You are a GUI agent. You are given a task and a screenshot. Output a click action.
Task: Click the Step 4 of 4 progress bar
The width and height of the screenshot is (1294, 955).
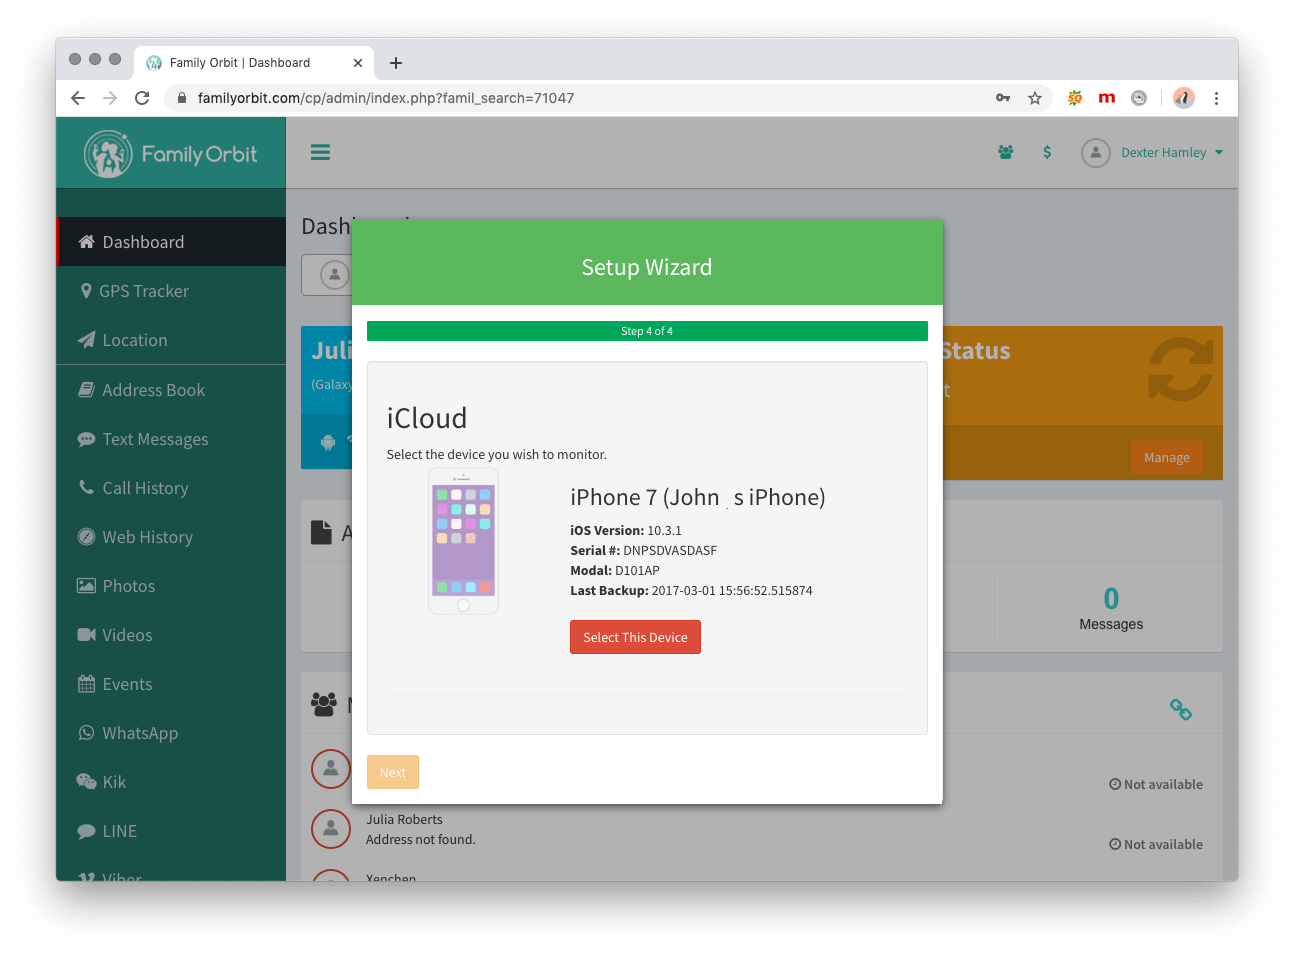click(647, 331)
